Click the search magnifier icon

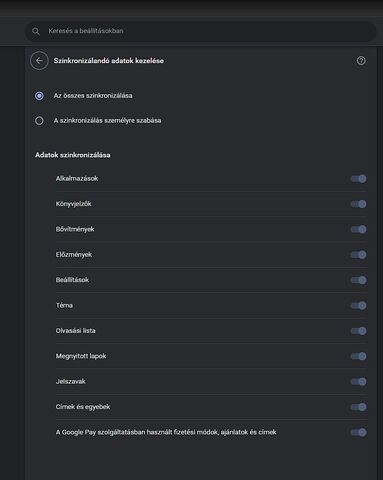coord(36,31)
